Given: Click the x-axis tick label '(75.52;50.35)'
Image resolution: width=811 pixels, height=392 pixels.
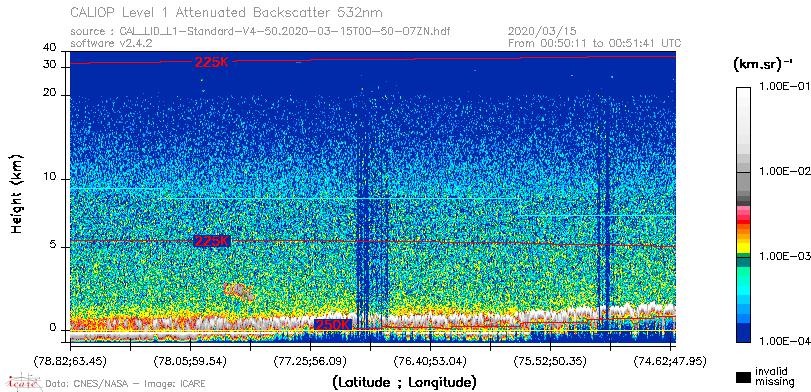Looking at the screenshot, I should pyautogui.click(x=550, y=361).
